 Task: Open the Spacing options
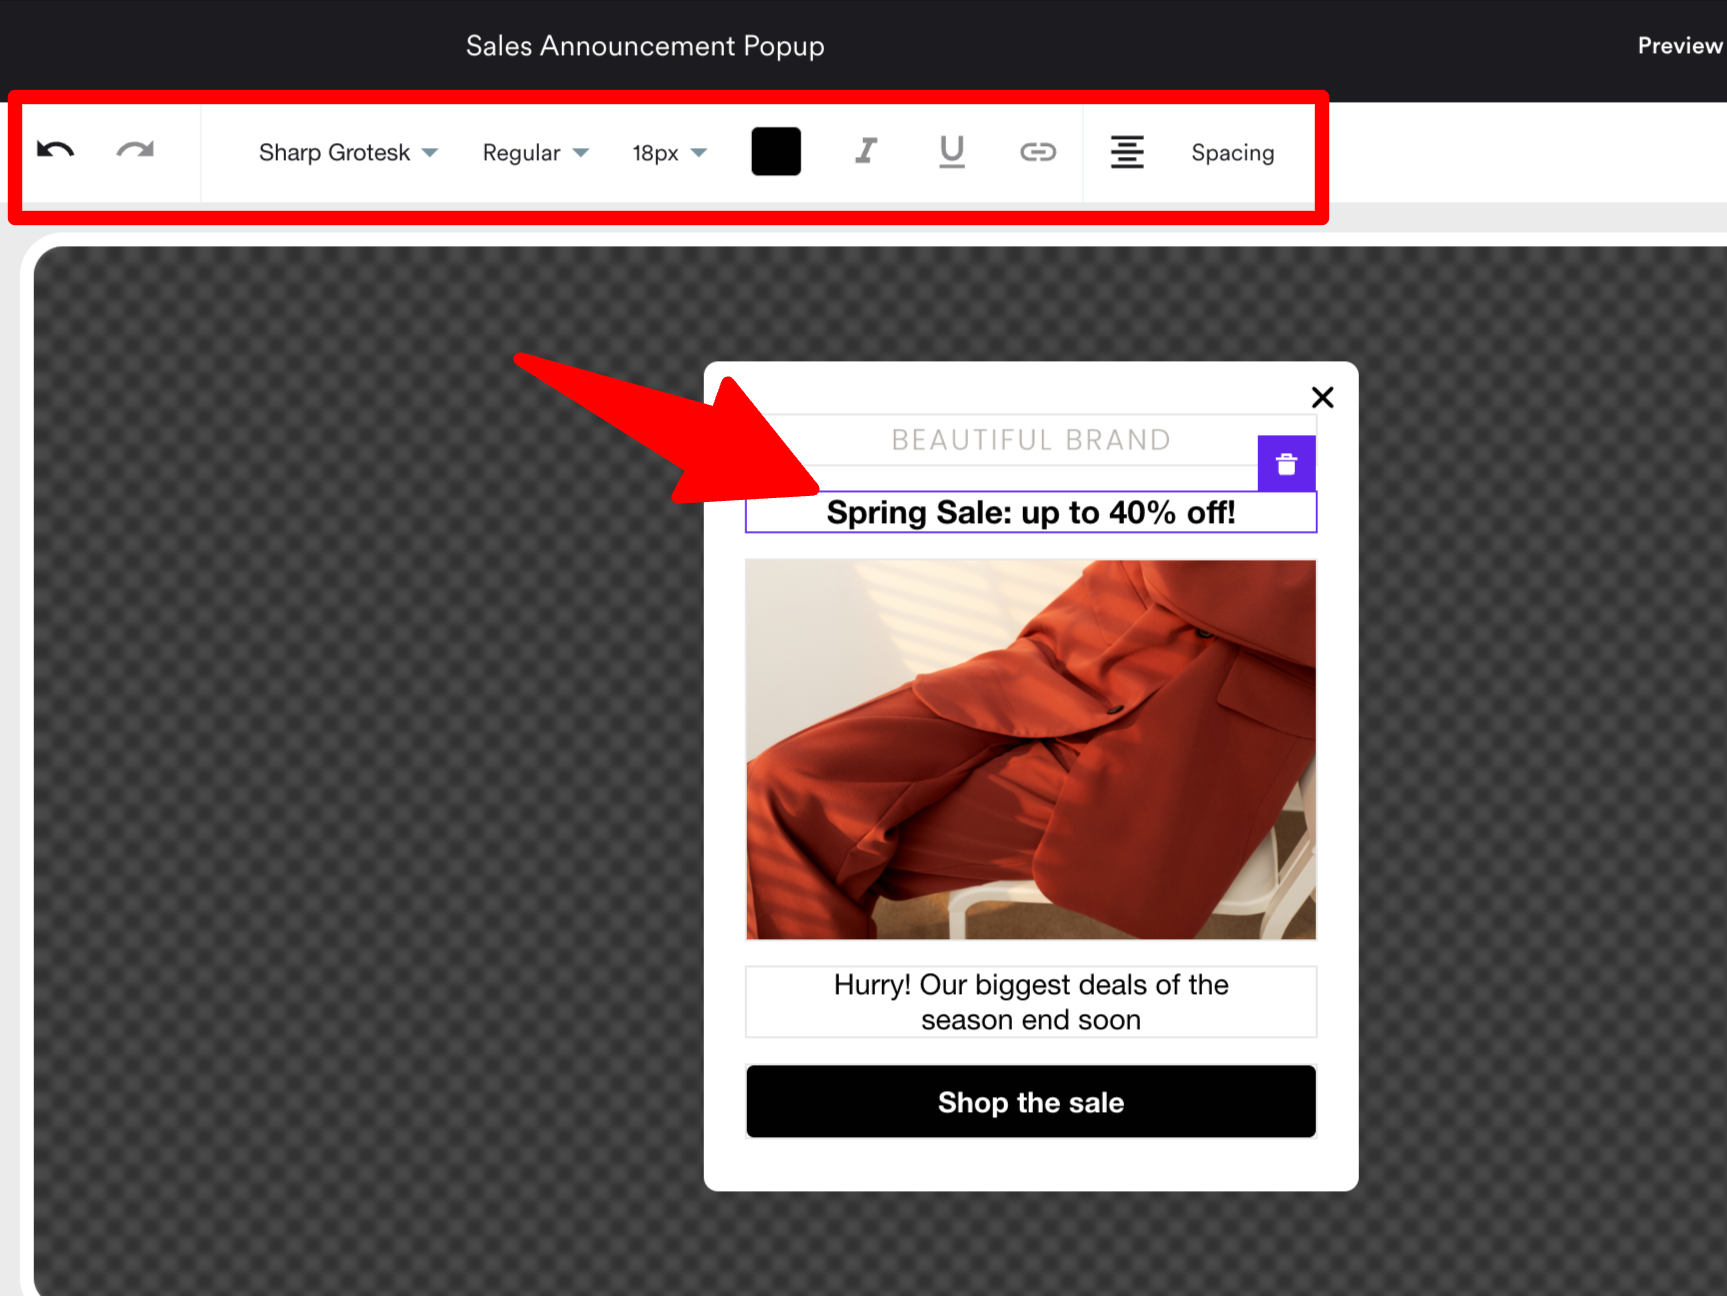coord(1232,153)
